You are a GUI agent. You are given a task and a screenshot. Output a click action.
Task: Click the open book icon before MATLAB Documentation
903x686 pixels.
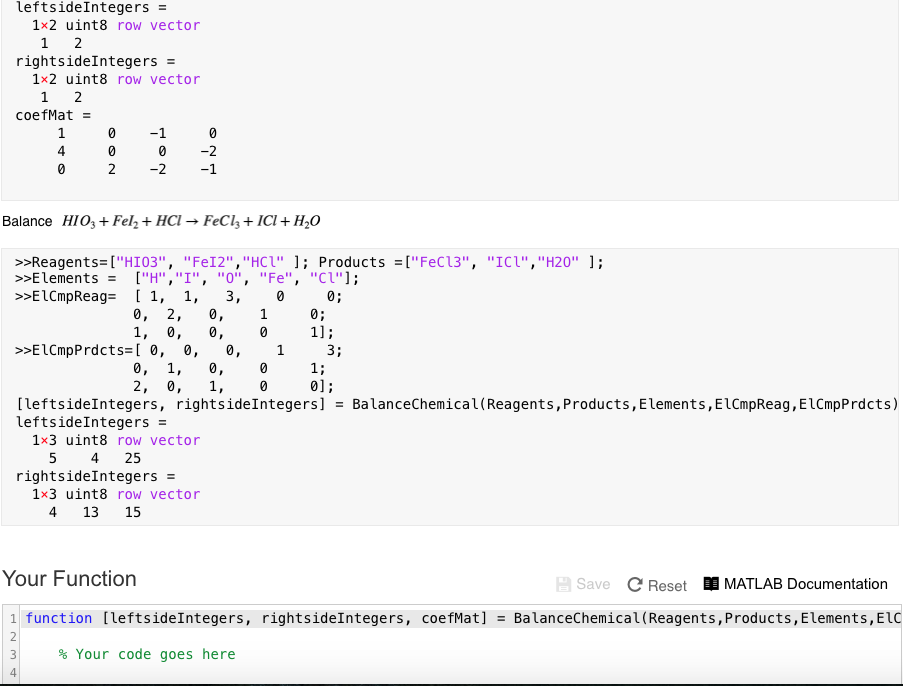pos(709,584)
